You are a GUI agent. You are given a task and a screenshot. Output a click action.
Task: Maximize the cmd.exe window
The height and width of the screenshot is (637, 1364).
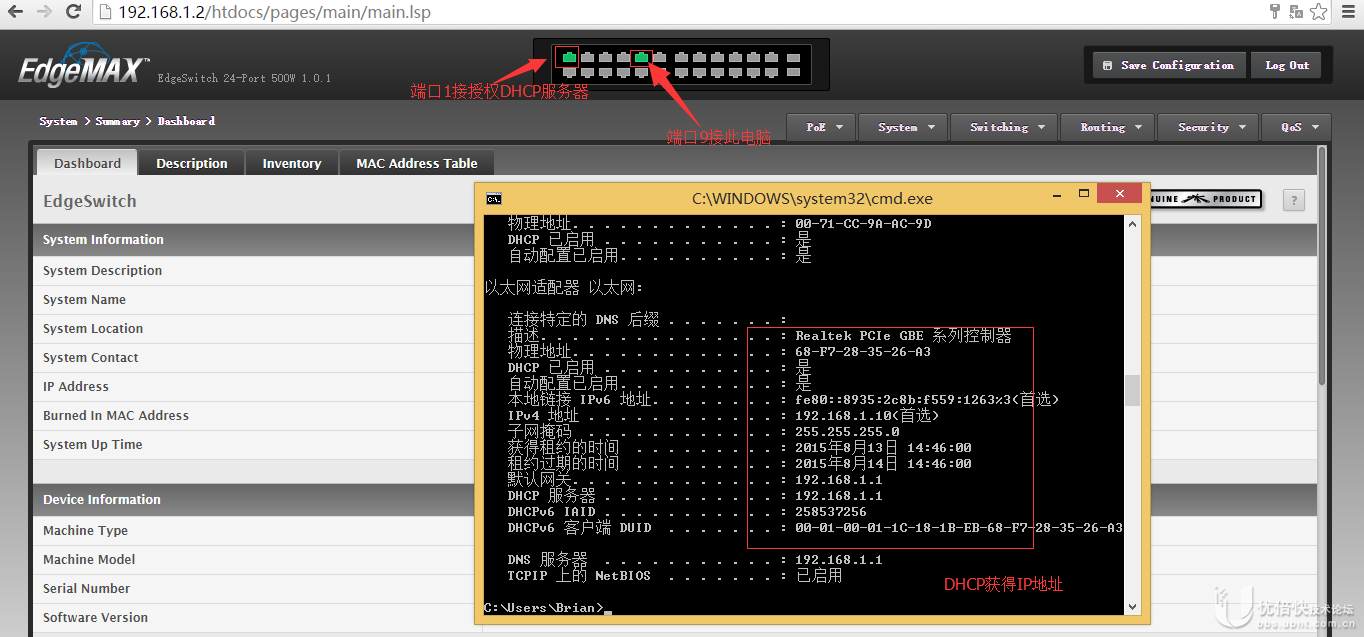[1082, 194]
